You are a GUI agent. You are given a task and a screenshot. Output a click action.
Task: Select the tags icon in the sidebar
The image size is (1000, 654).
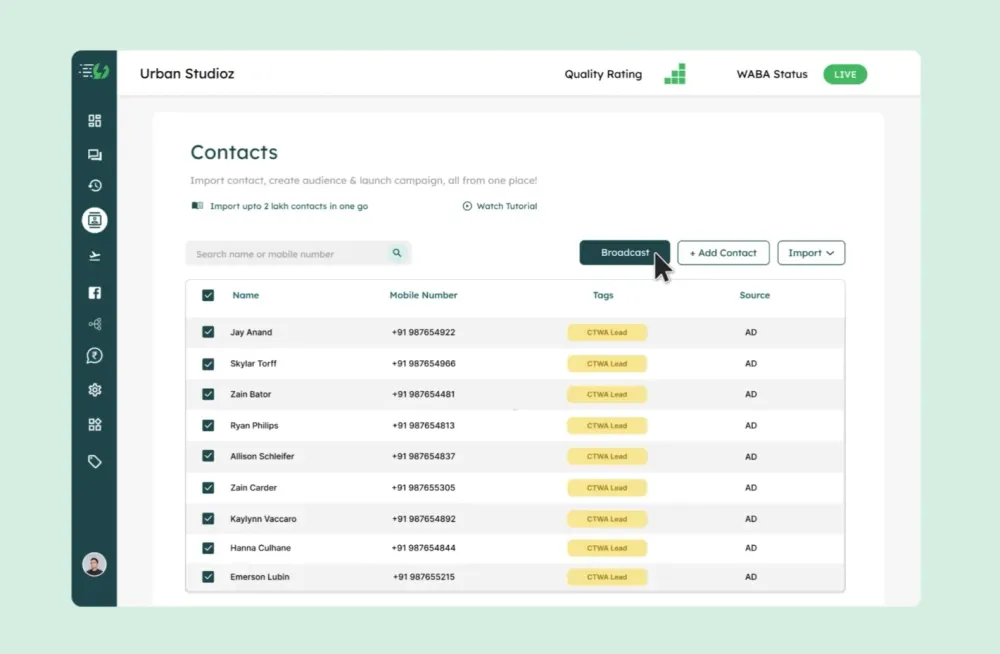coord(94,461)
